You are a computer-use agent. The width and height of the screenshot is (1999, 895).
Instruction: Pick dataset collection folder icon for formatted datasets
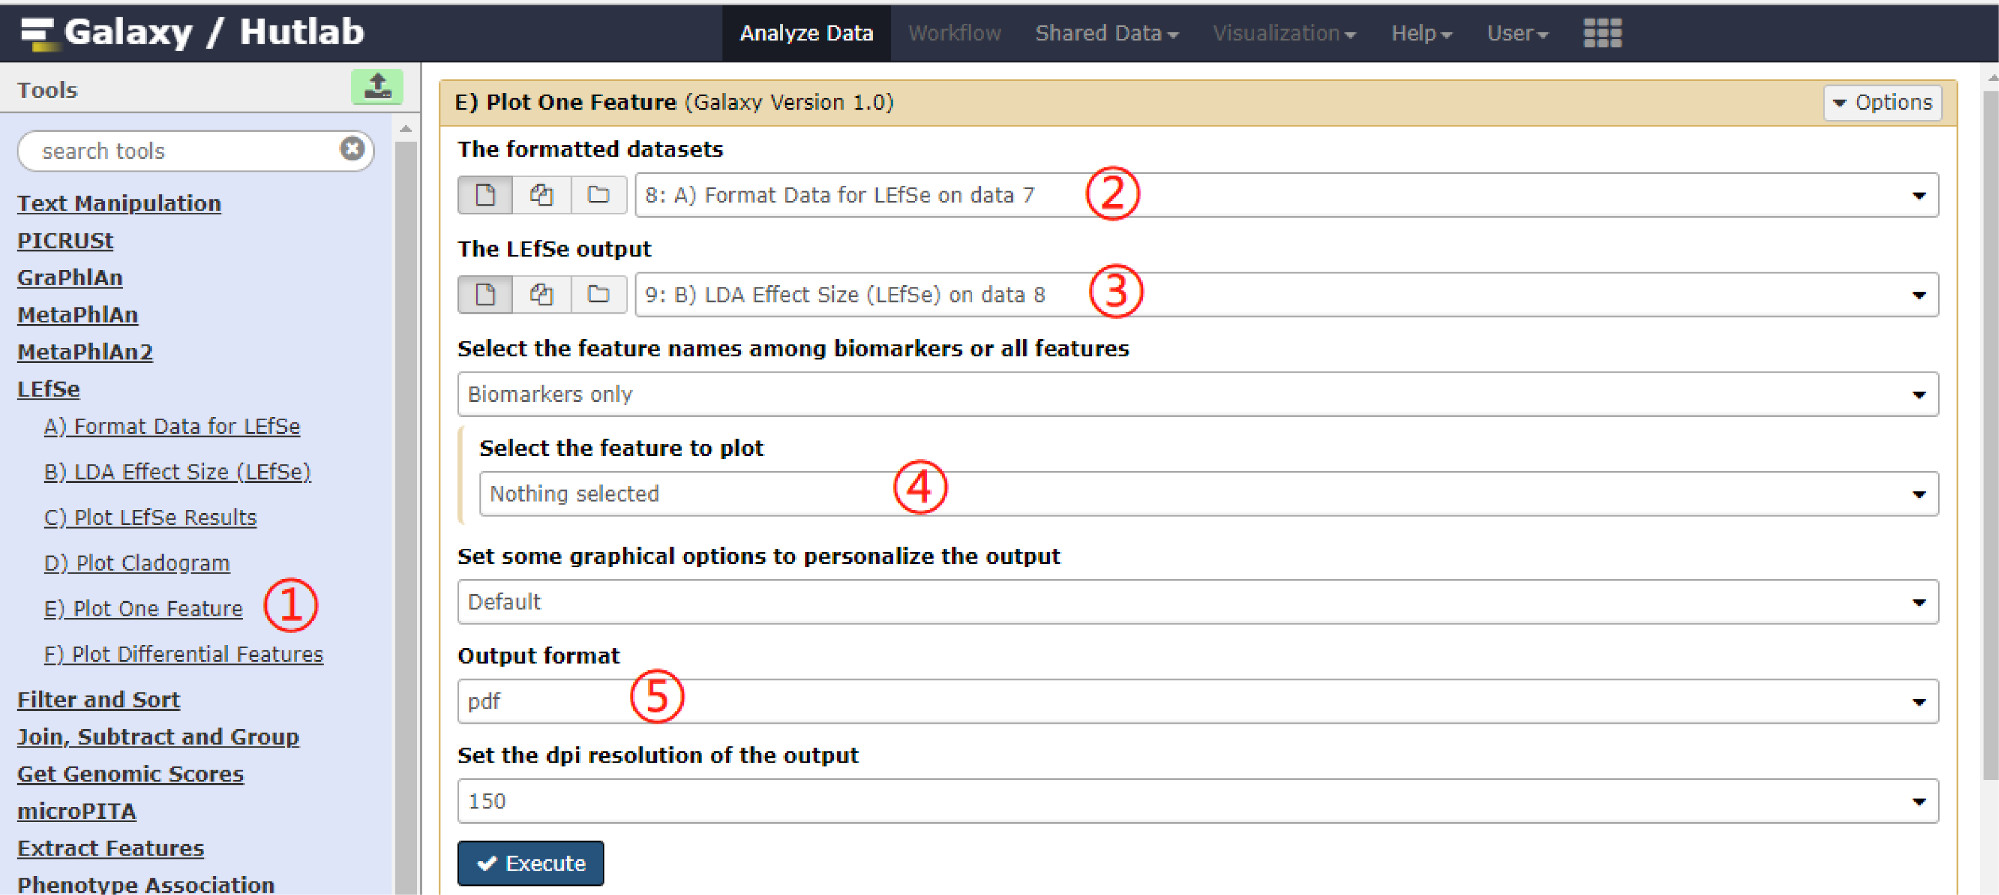[x=598, y=195]
